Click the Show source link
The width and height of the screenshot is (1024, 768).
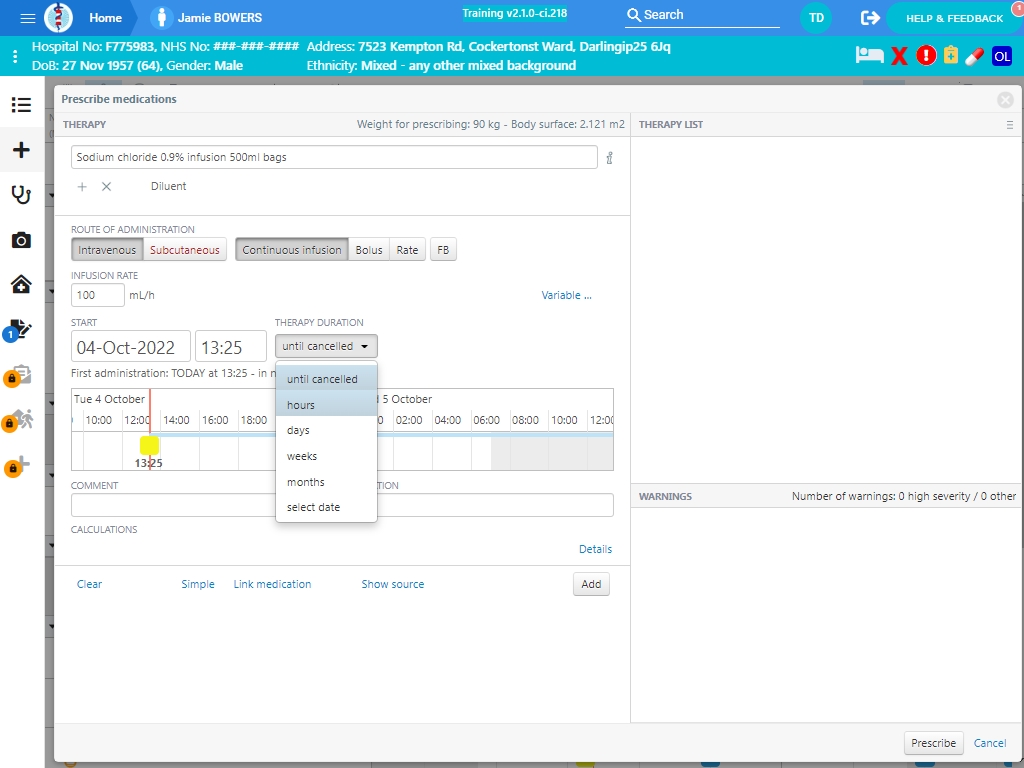pyautogui.click(x=392, y=584)
